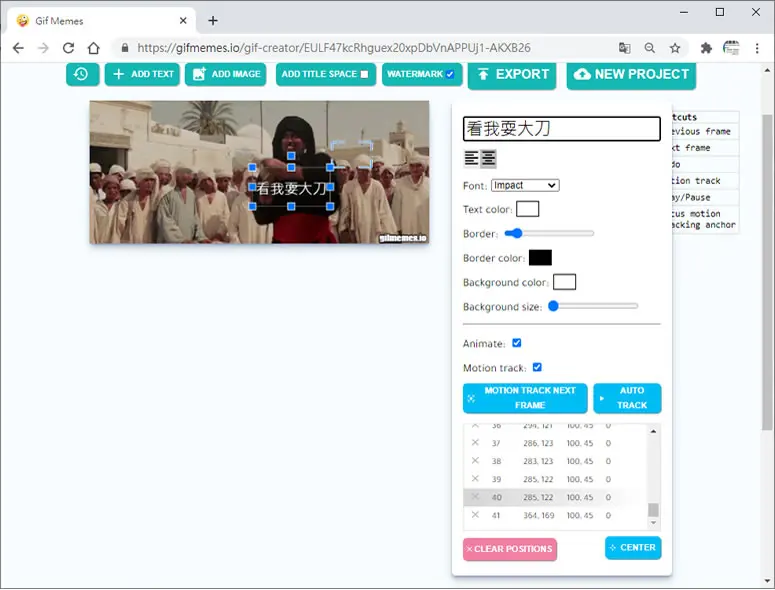Open a new browser tab
Screen dimensions: 775x590
[x=213, y=21]
